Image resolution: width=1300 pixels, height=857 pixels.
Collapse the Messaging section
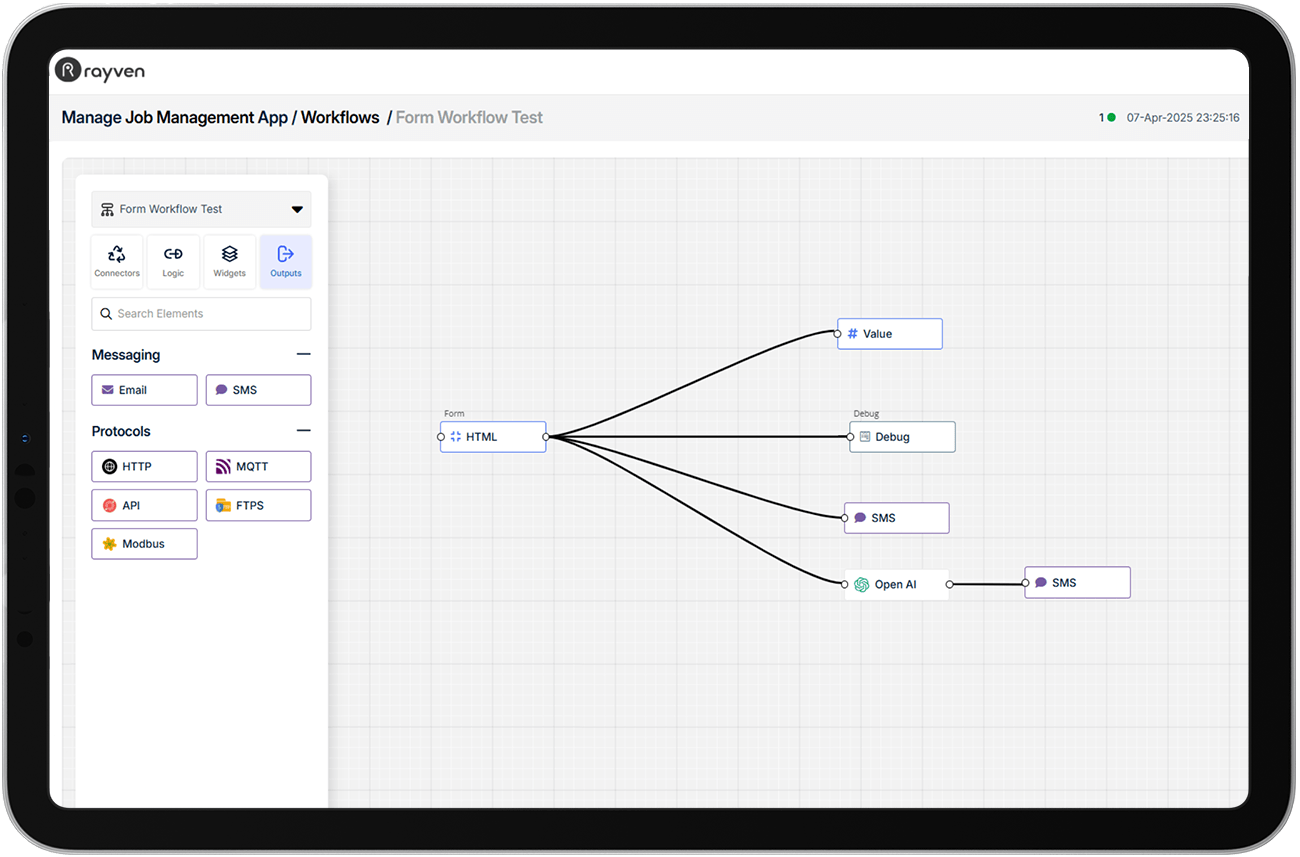303,354
